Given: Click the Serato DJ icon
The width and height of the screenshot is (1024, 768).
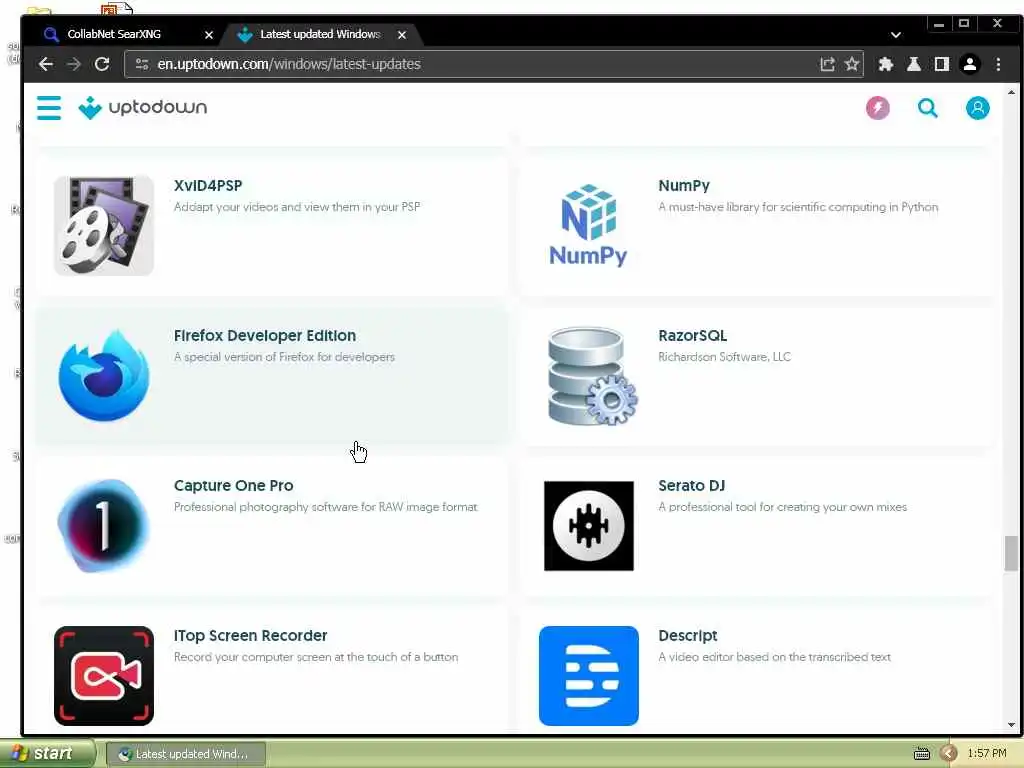Looking at the screenshot, I should [588, 526].
